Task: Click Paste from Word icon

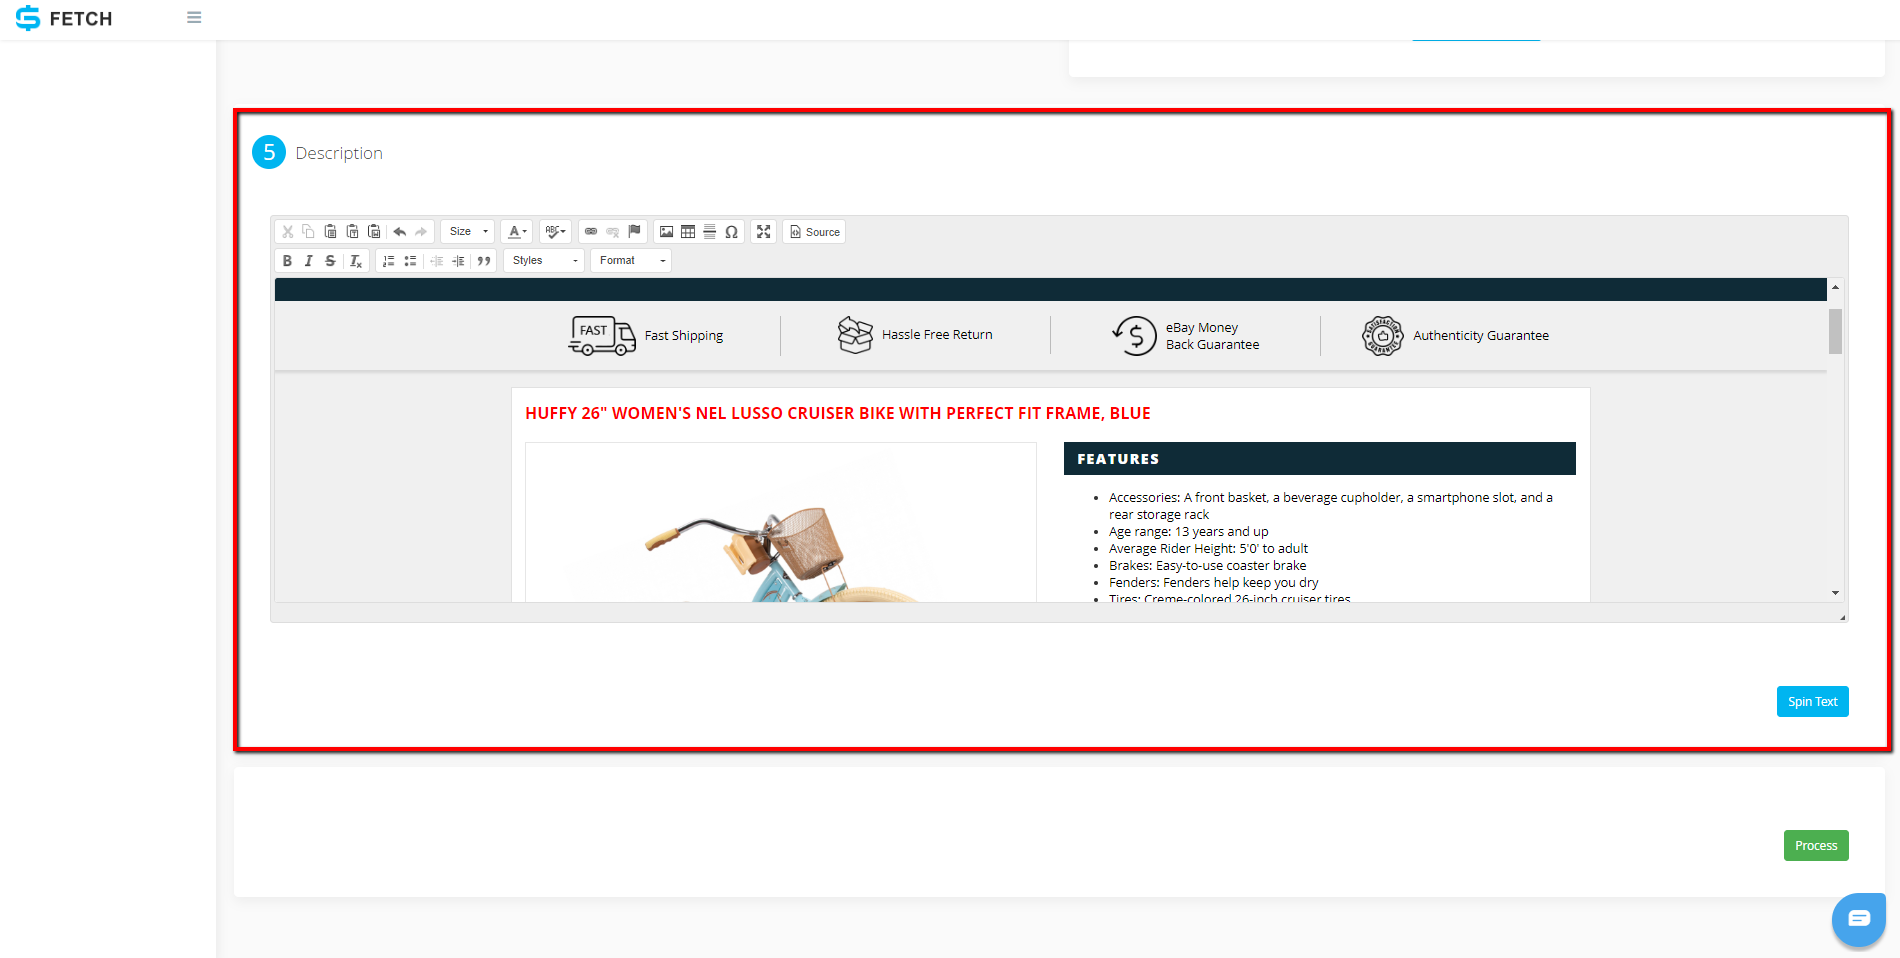Action: pyautogui.click(x=374, y=232)
